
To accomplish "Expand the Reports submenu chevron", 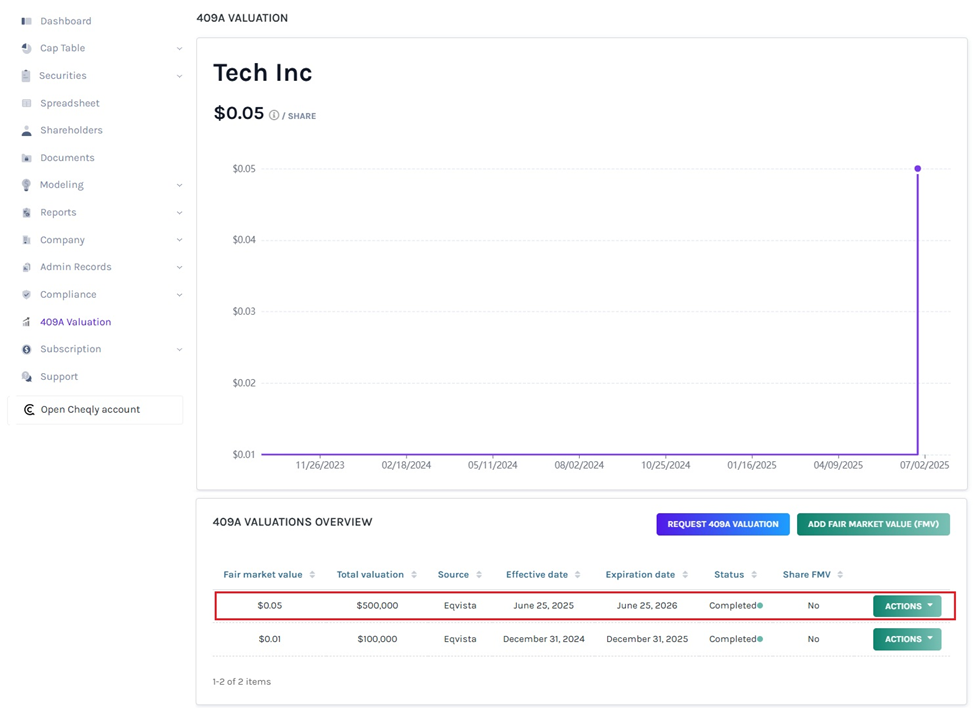I will (180, 213).
